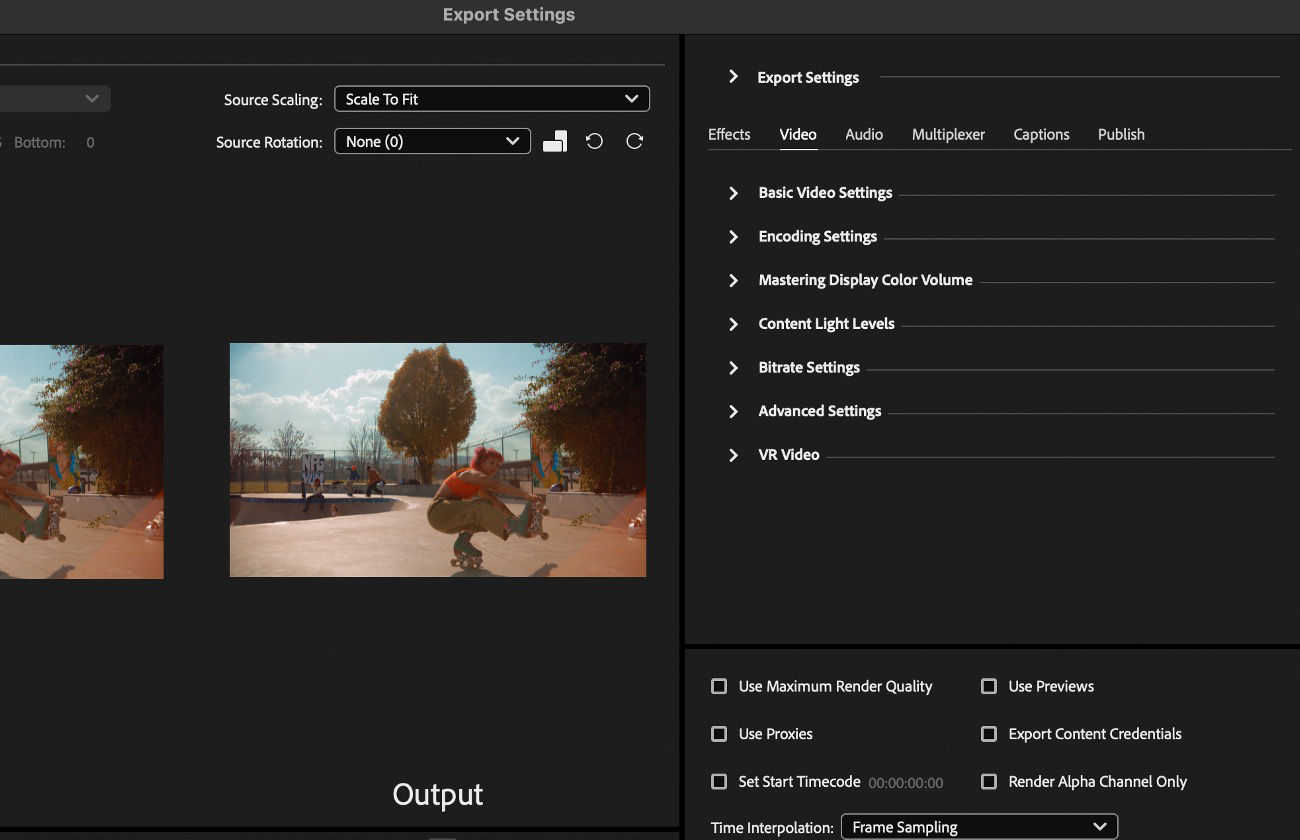Enable Use Proxies
1300x840 pixels.
pyautogui.click(x=719, y=733)
